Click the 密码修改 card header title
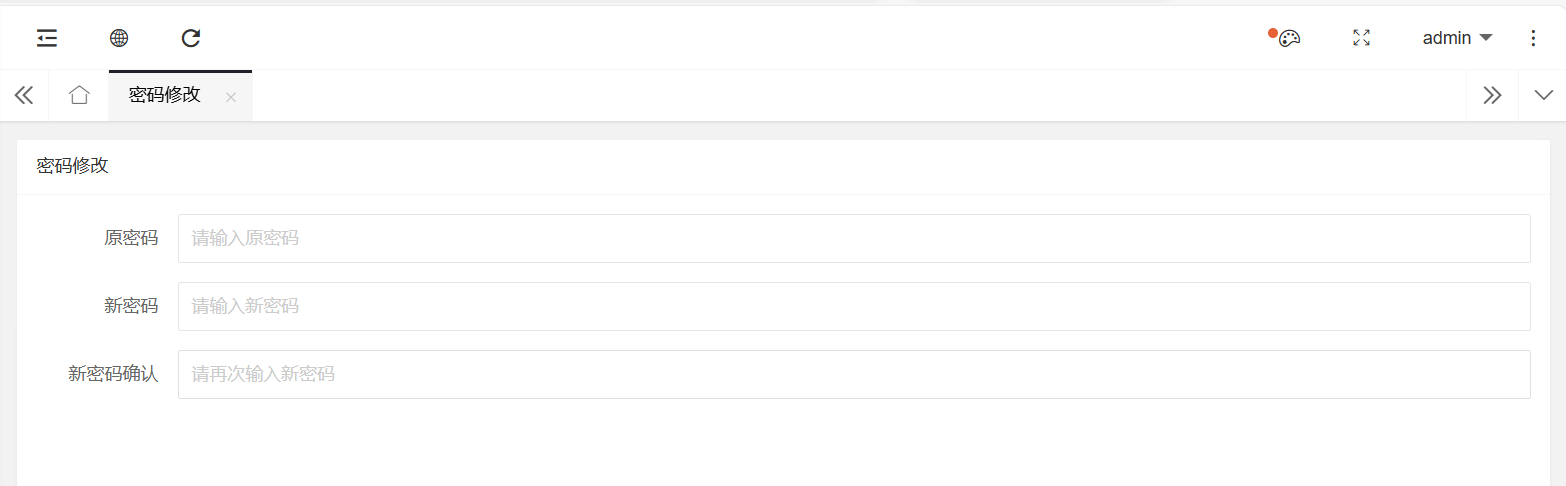This screenshot has width=1566, height=486. (x=72, y=166)
